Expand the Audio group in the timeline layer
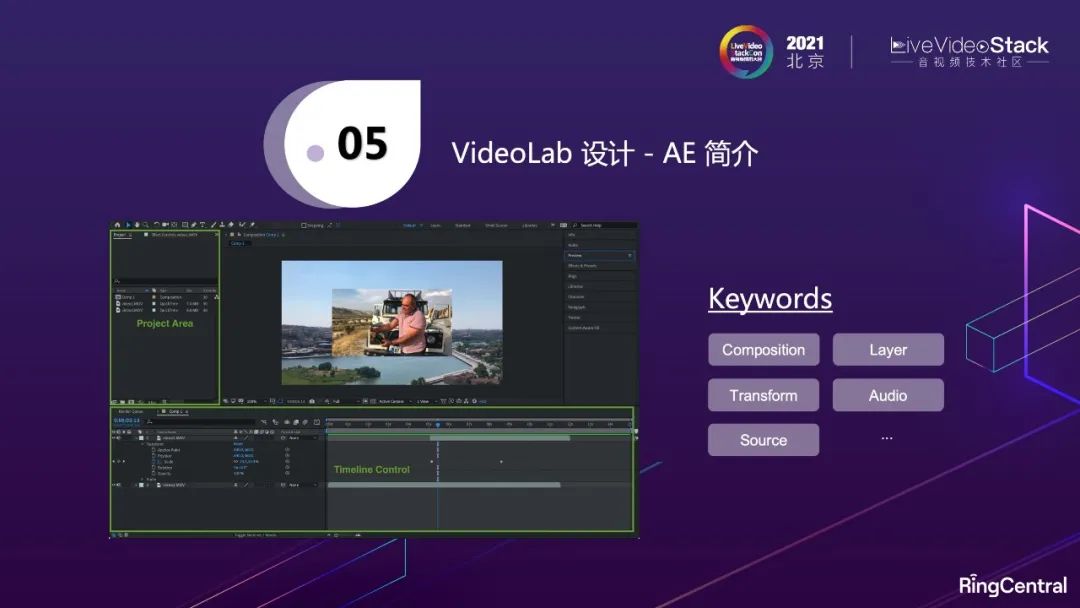This screenshot has width=1080, height=608. click(x=143, y=479)
